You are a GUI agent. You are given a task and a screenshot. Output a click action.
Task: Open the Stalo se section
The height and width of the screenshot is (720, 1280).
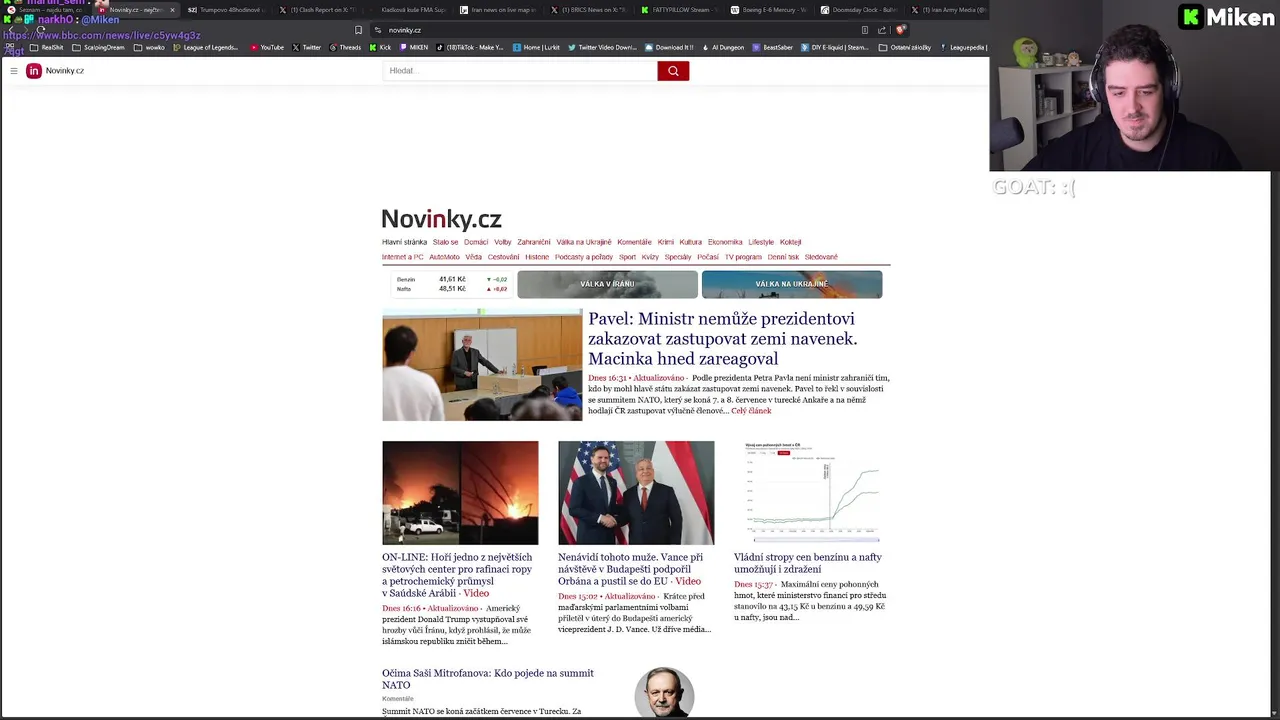point(445,242)
